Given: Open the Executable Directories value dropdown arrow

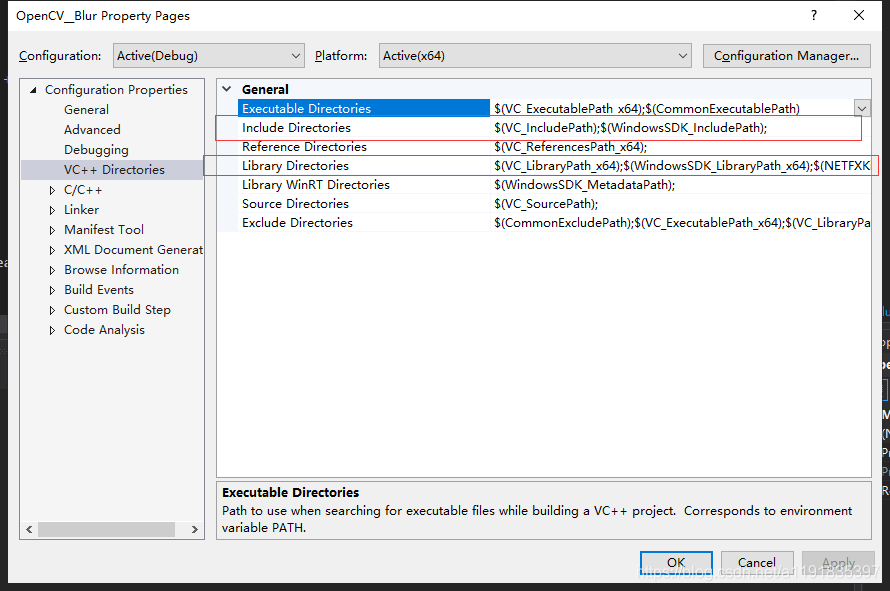Looking at the screenshot, I should pyautogui.click(x=862, y=108).
